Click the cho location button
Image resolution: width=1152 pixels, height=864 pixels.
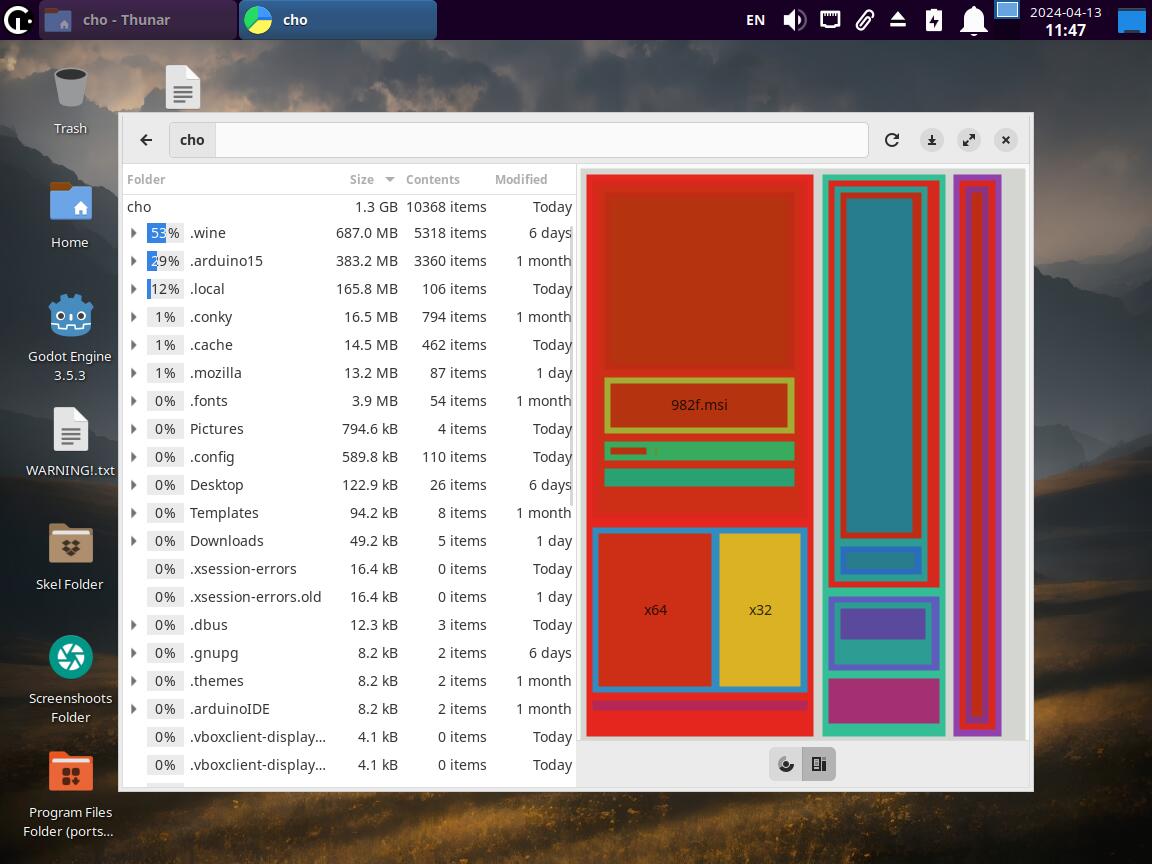[x=192, y=140]
